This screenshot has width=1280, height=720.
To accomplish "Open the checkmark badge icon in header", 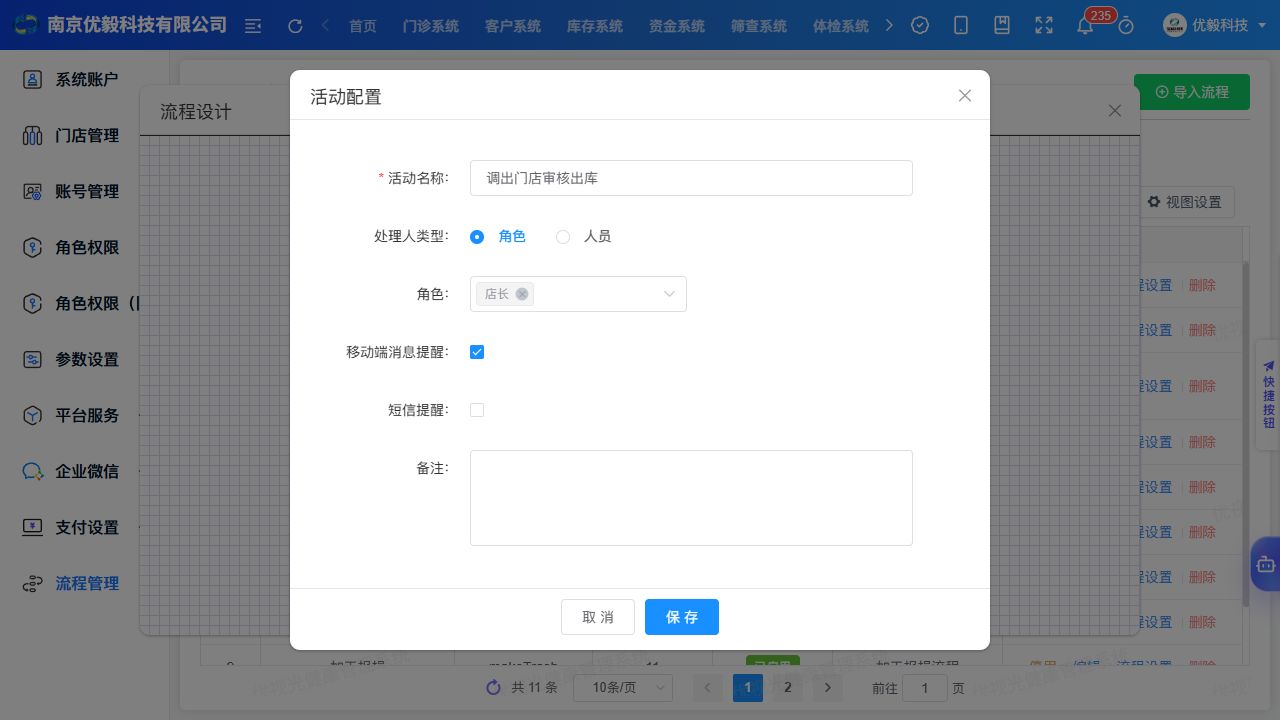I will (x=920, y=26).
